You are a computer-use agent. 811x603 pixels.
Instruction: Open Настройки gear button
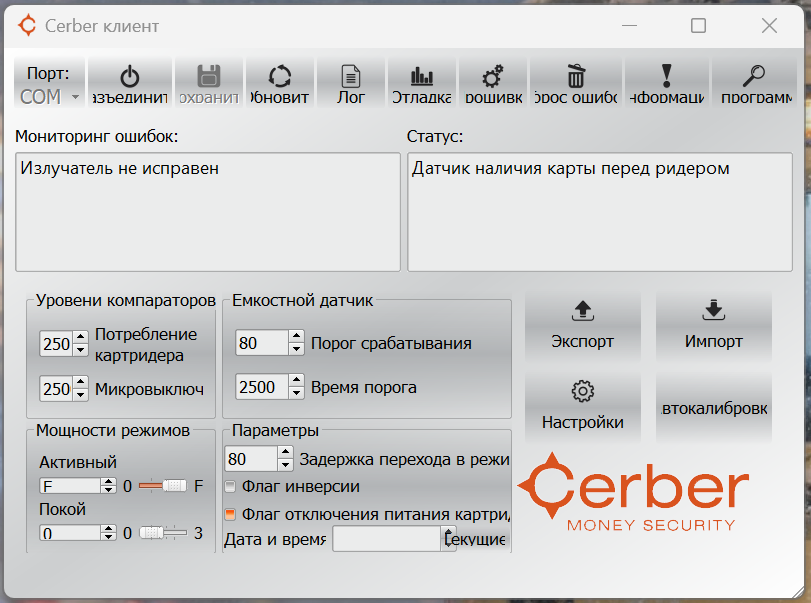point(583,406)
